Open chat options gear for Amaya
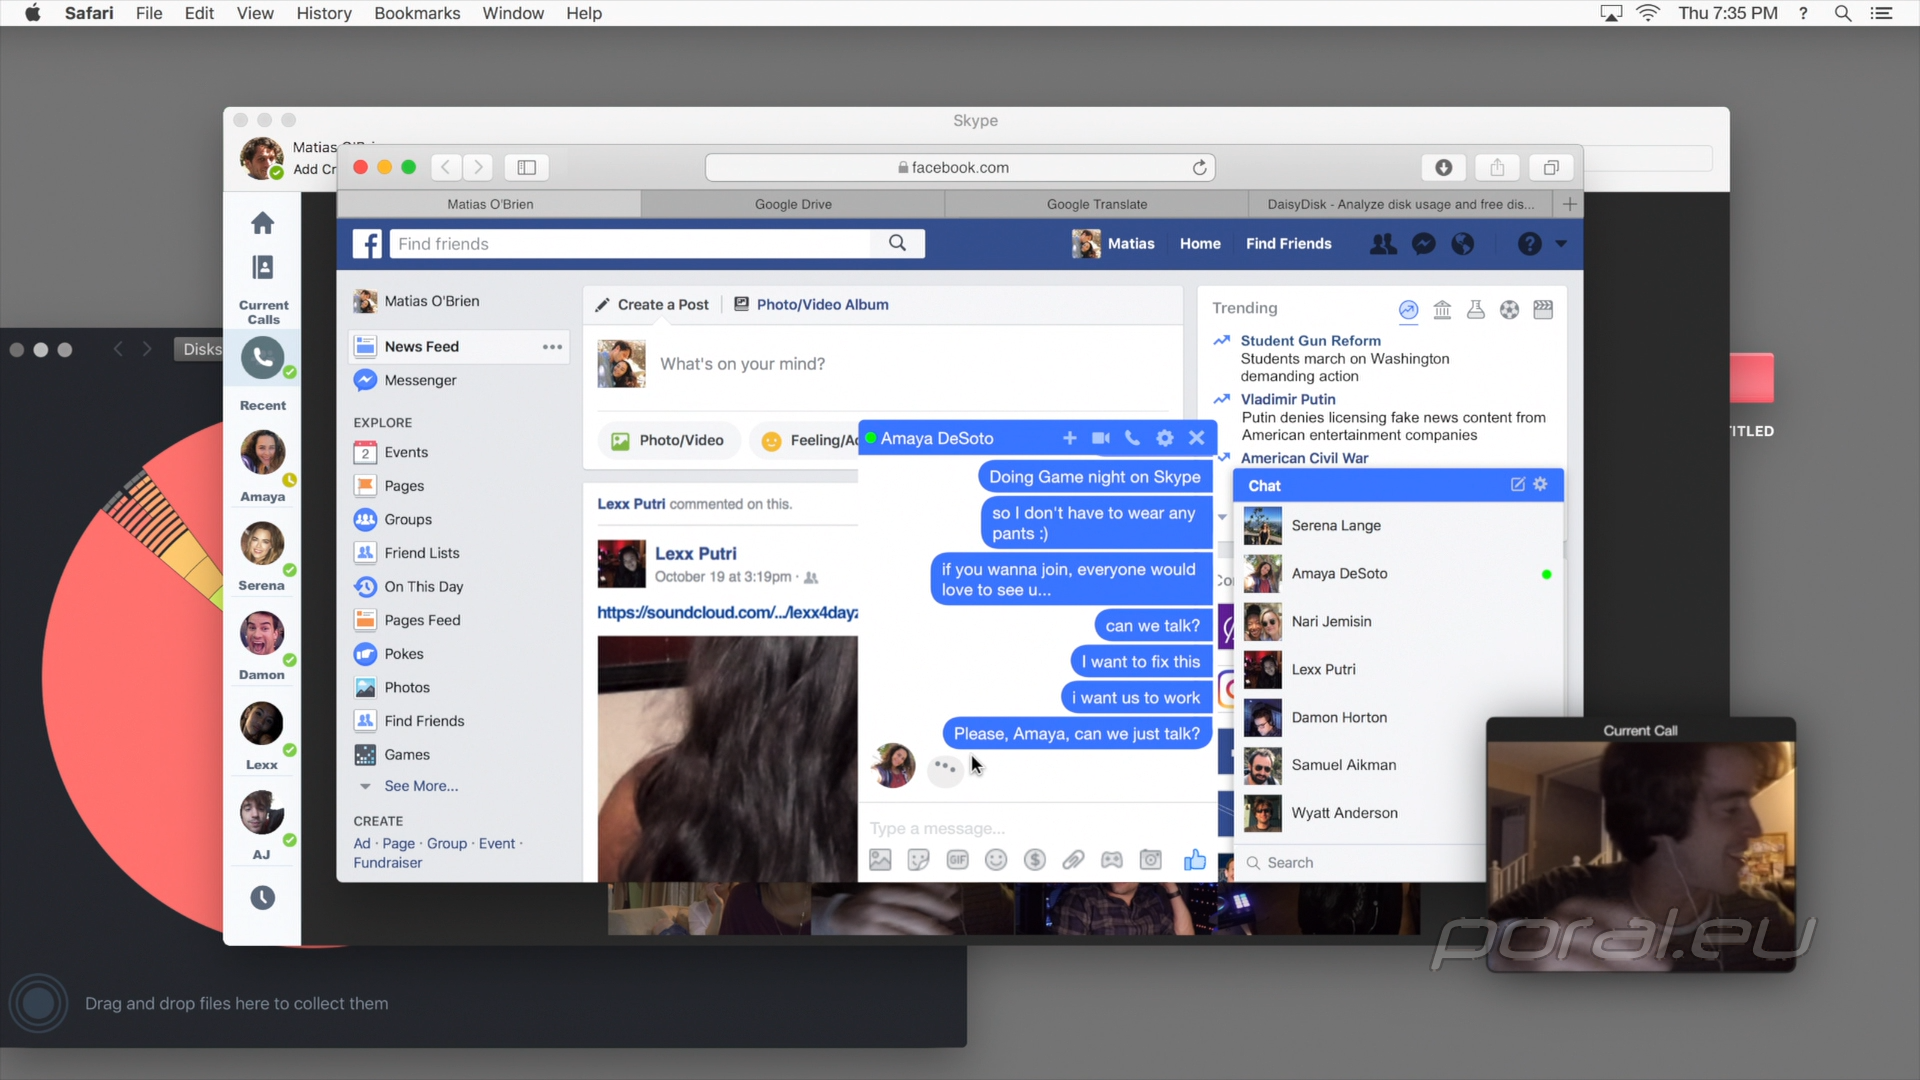The width and height of the screenshot is (1920, 1080). tap(1165, 438)
